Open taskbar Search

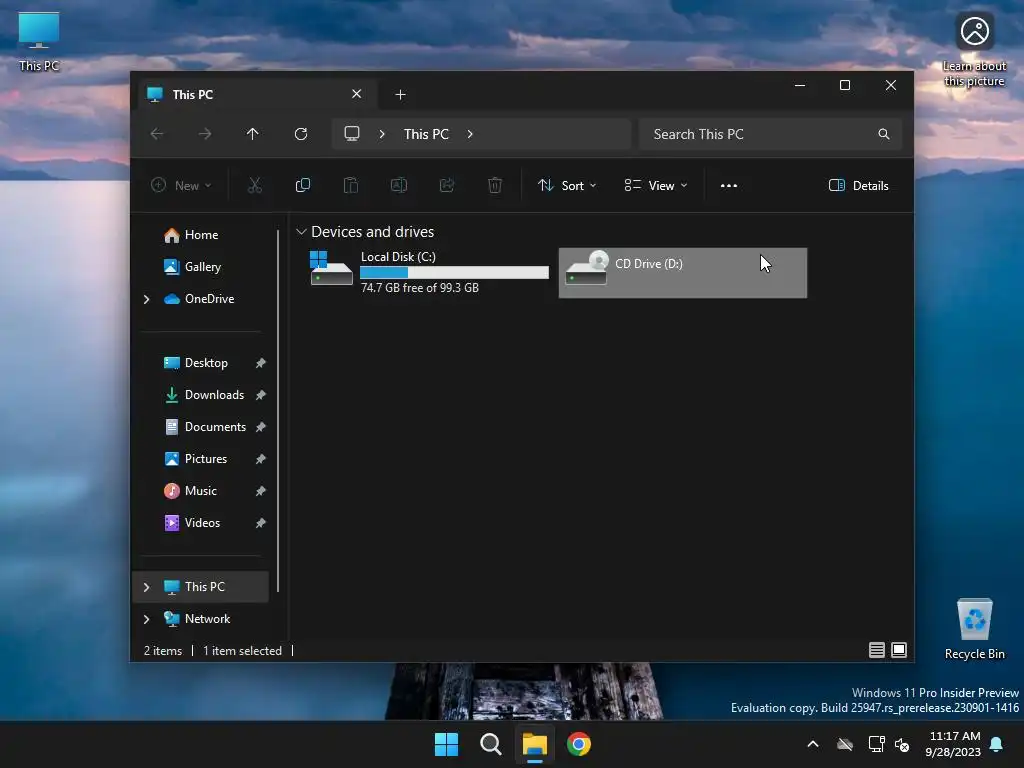point(490,744)
